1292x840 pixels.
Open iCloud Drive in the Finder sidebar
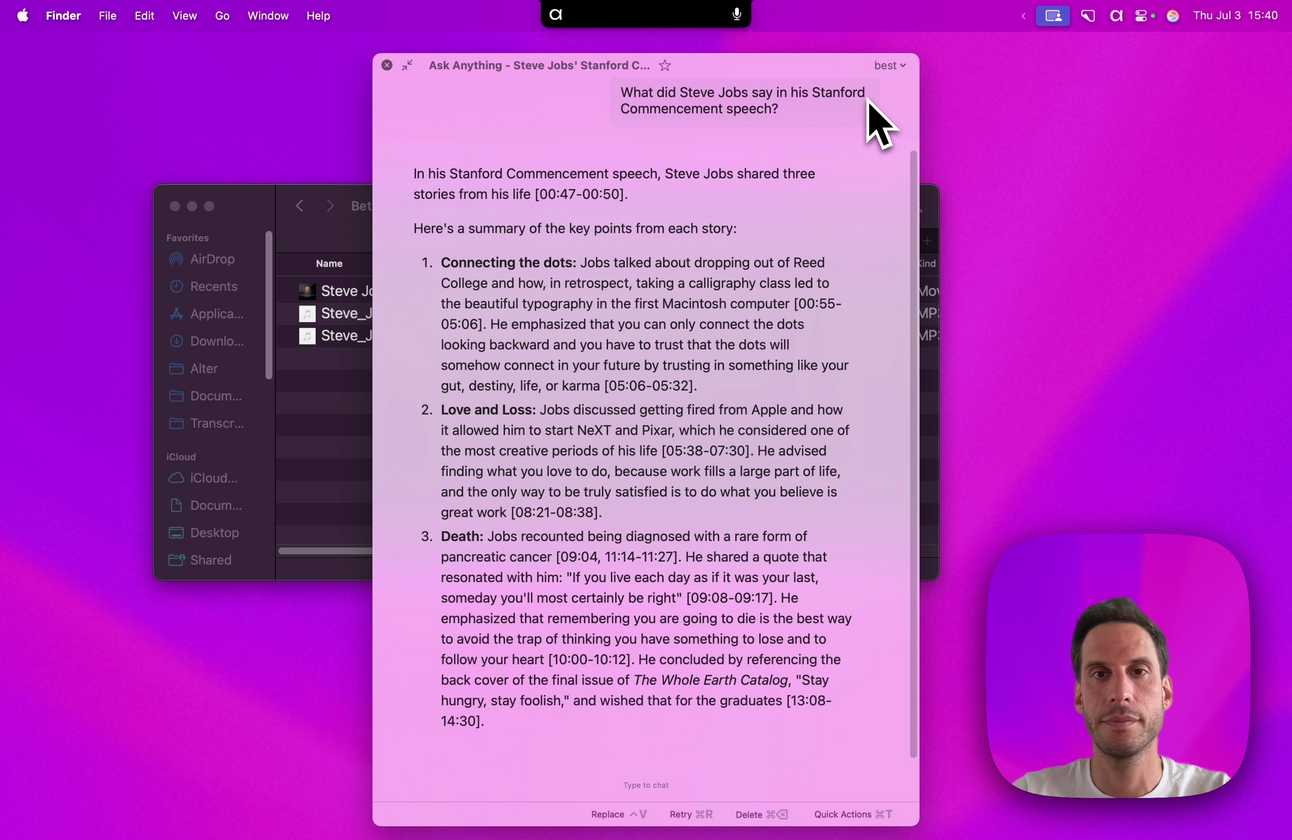coord(204,478)
